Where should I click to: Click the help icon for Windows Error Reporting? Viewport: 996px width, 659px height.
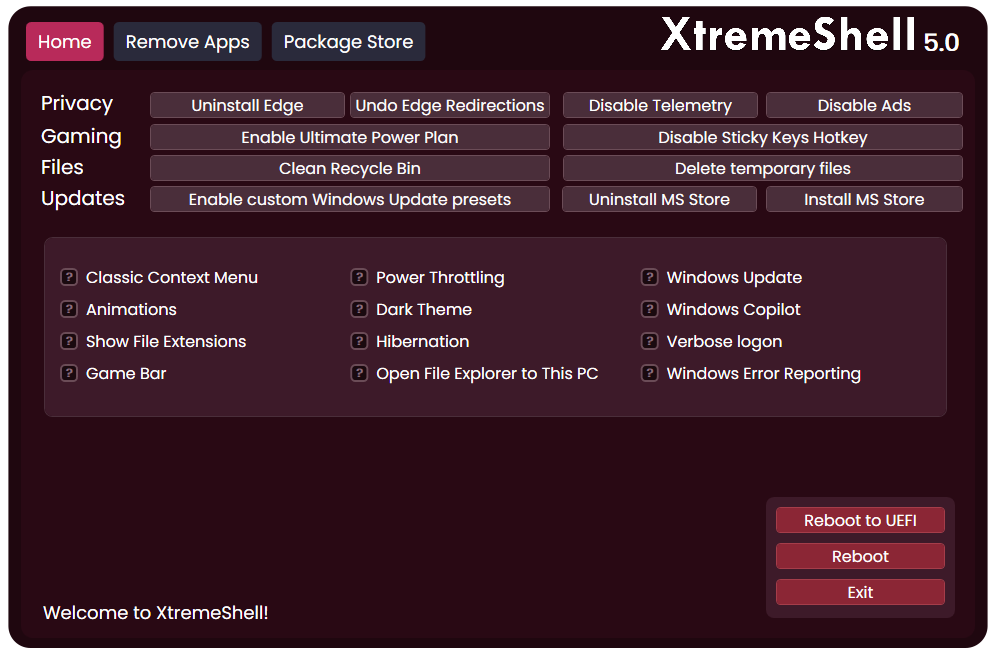[649, 372]
